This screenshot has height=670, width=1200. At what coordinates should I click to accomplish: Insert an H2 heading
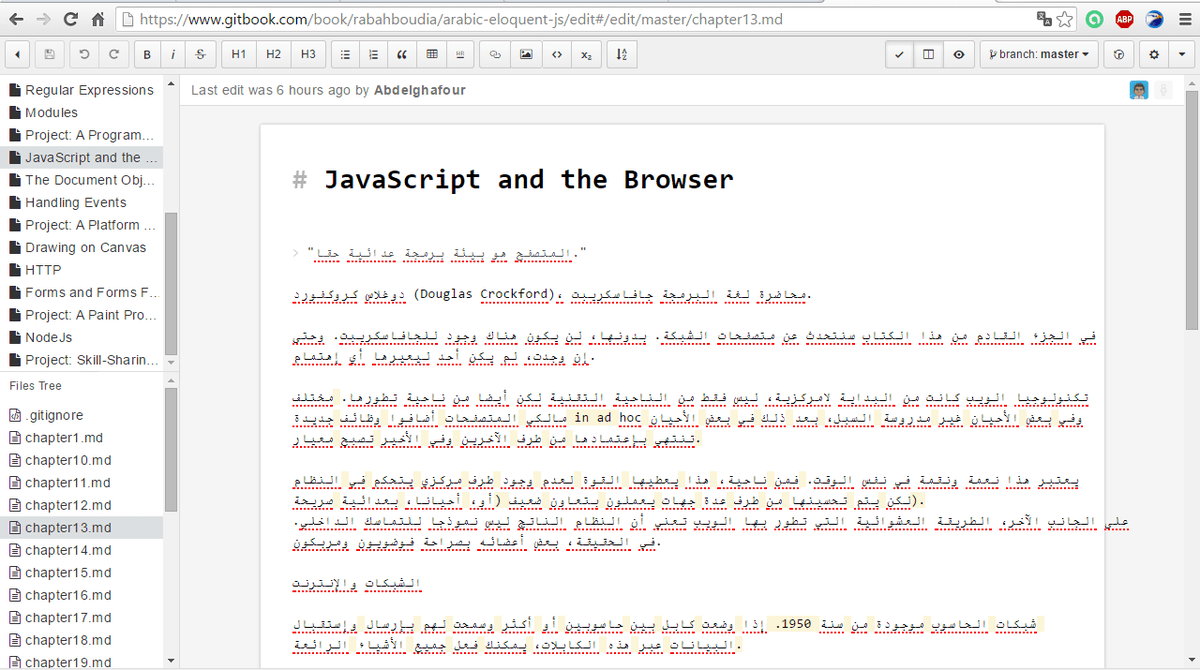tap(273, 54)
